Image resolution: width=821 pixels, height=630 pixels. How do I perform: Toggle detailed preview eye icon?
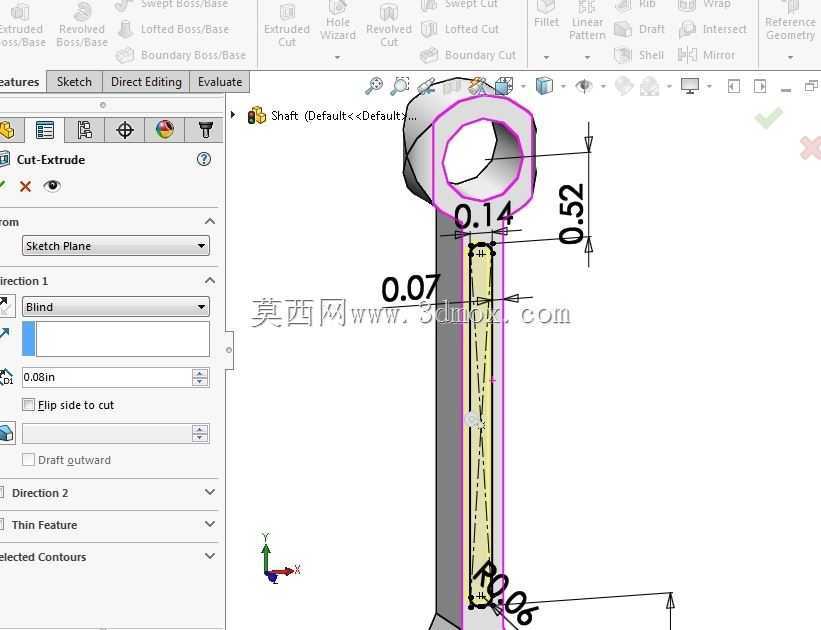[x=52, y=186]
